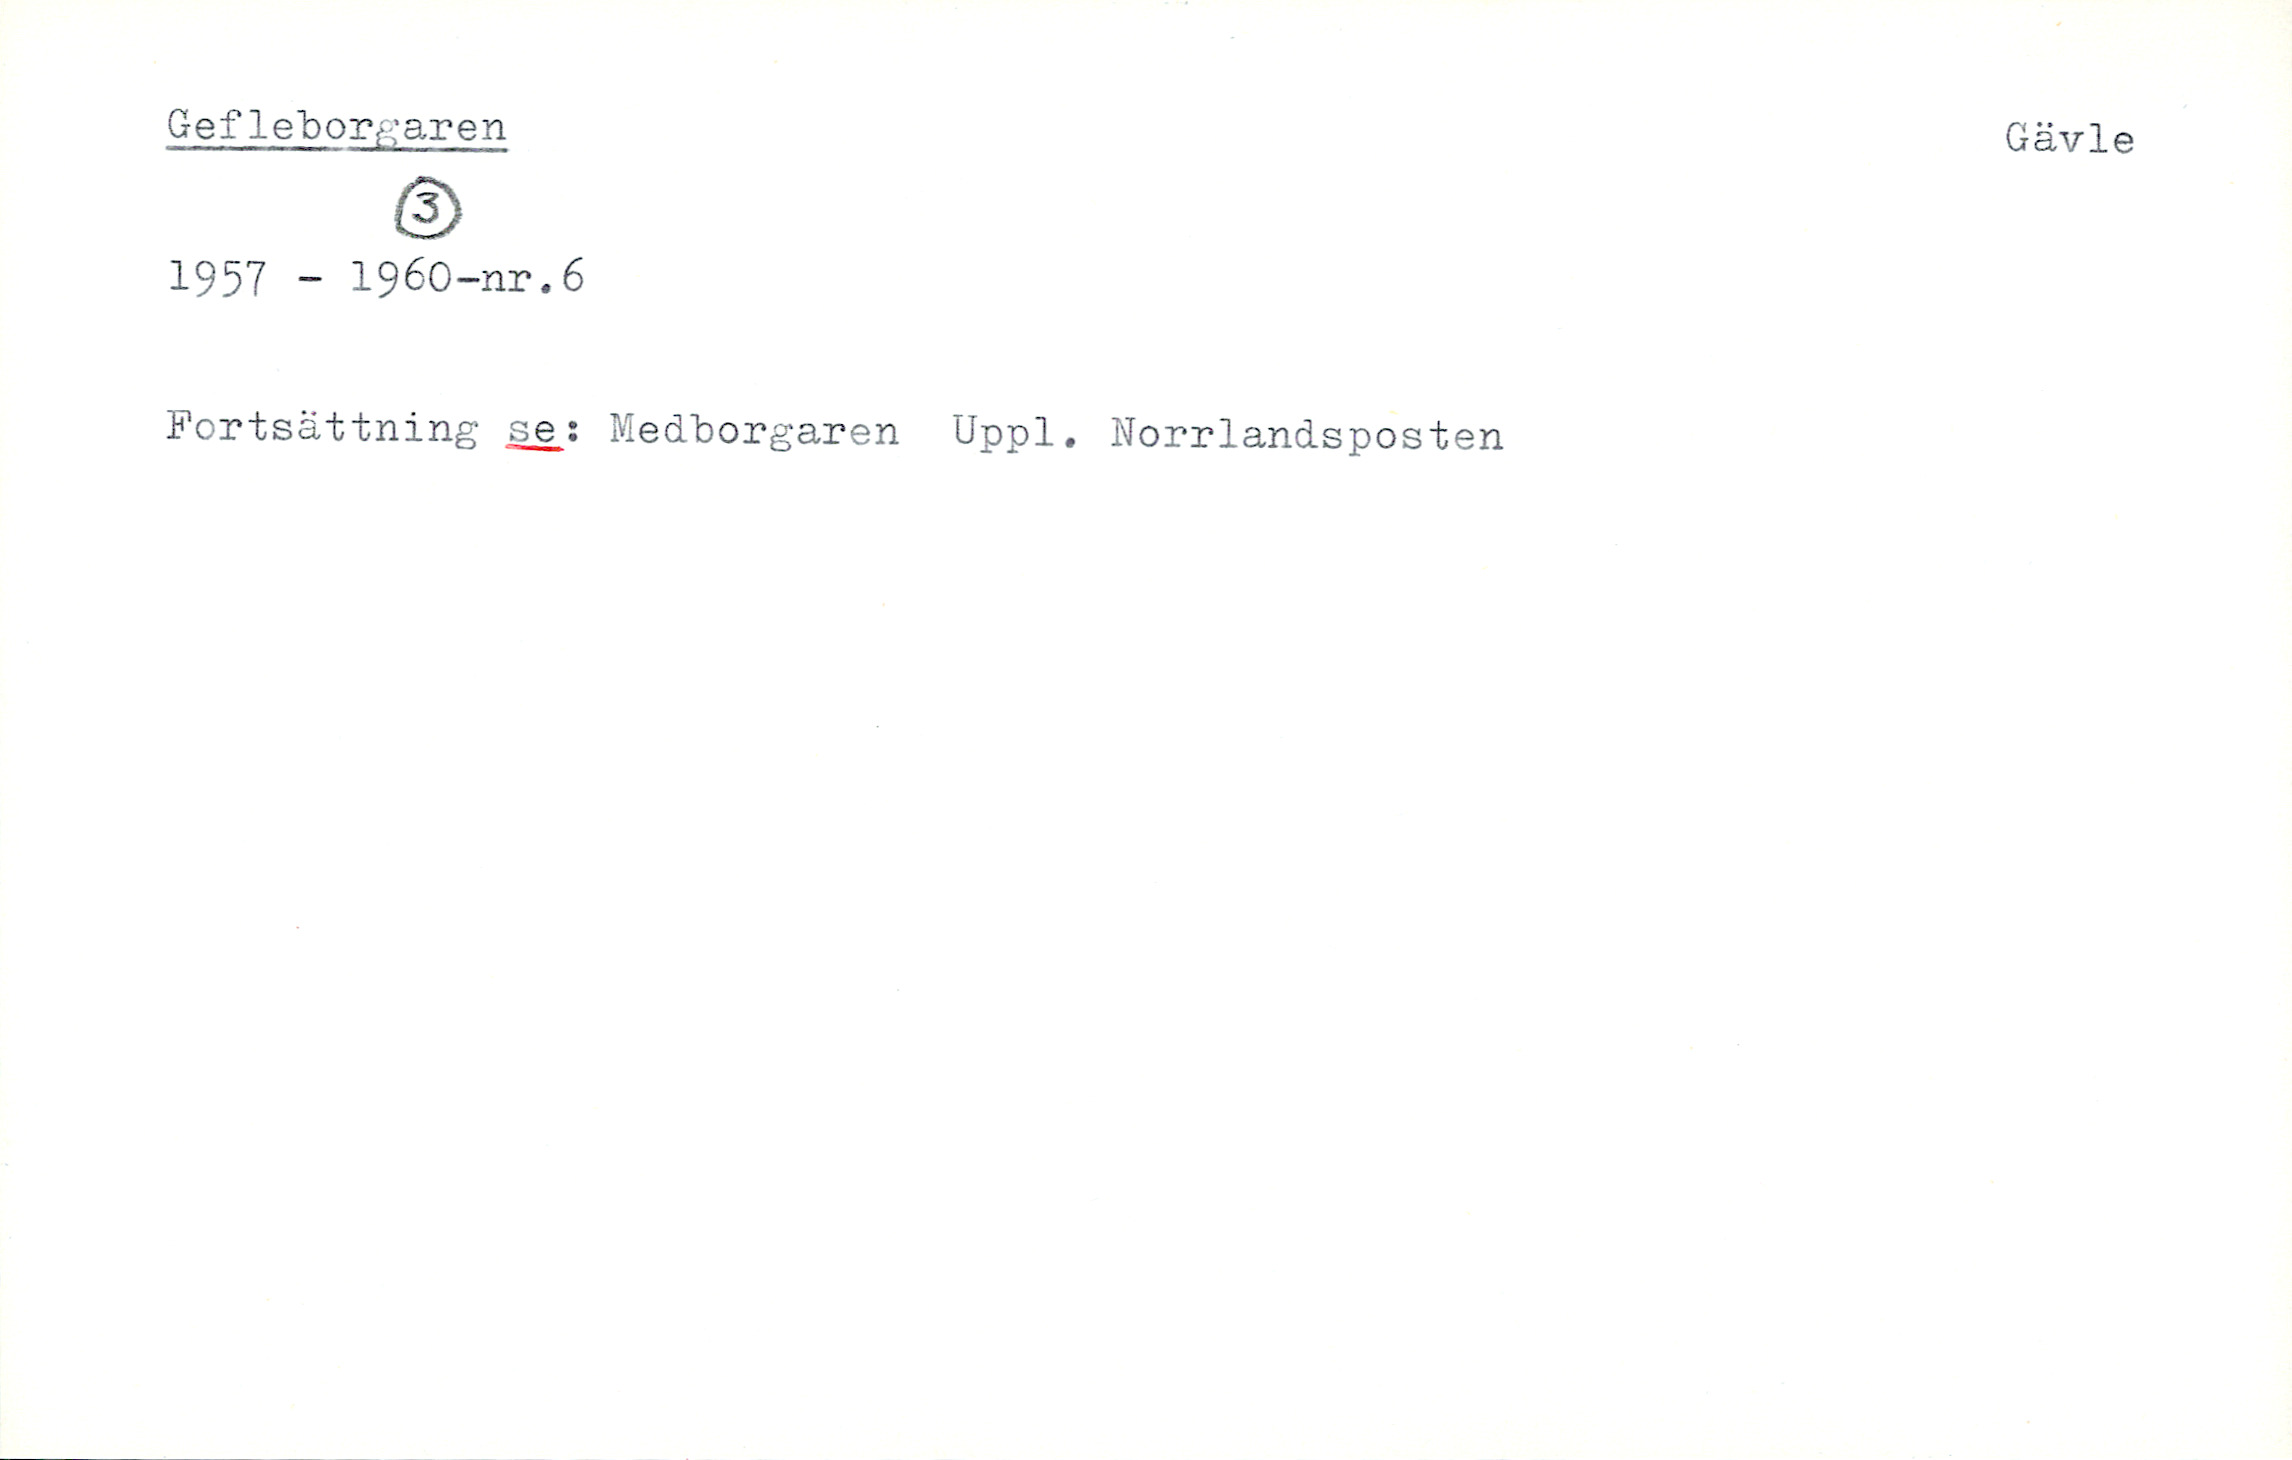The height and width of the screenshot is (1460, 2292).
Task: Click the place name Gävle
Action: click(2069, 138)
